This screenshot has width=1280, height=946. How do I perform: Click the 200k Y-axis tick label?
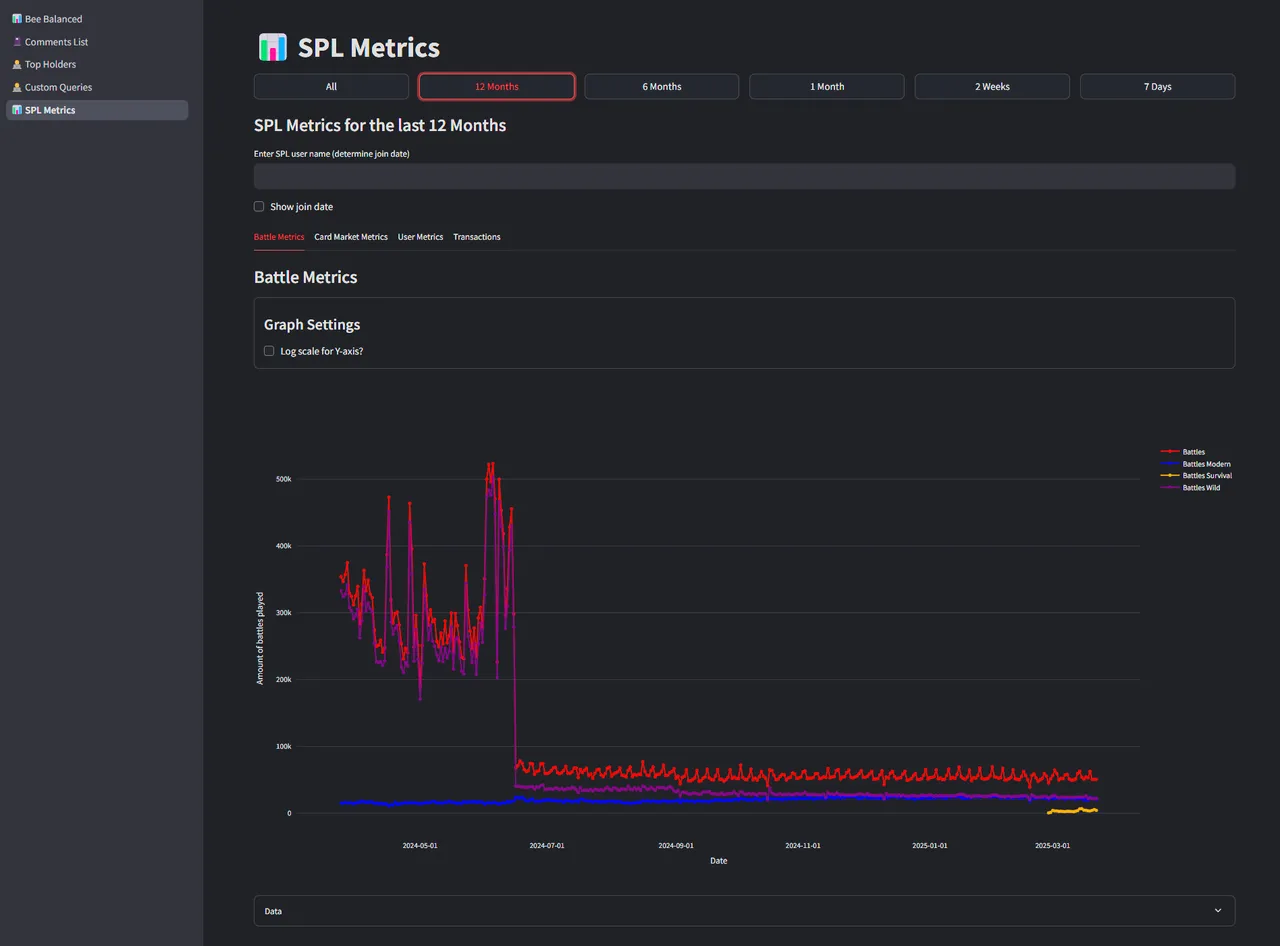pos(283,680)
